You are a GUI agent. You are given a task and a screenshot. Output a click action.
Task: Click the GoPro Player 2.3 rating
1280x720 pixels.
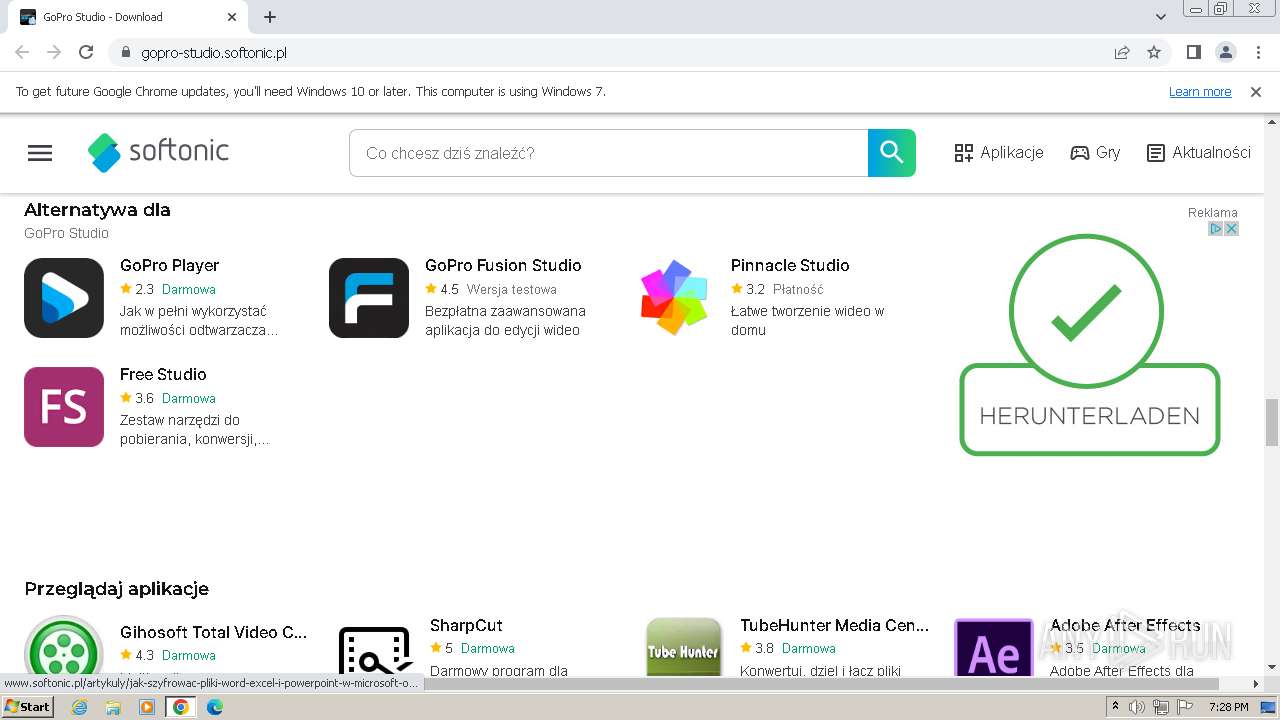[137, 289]
